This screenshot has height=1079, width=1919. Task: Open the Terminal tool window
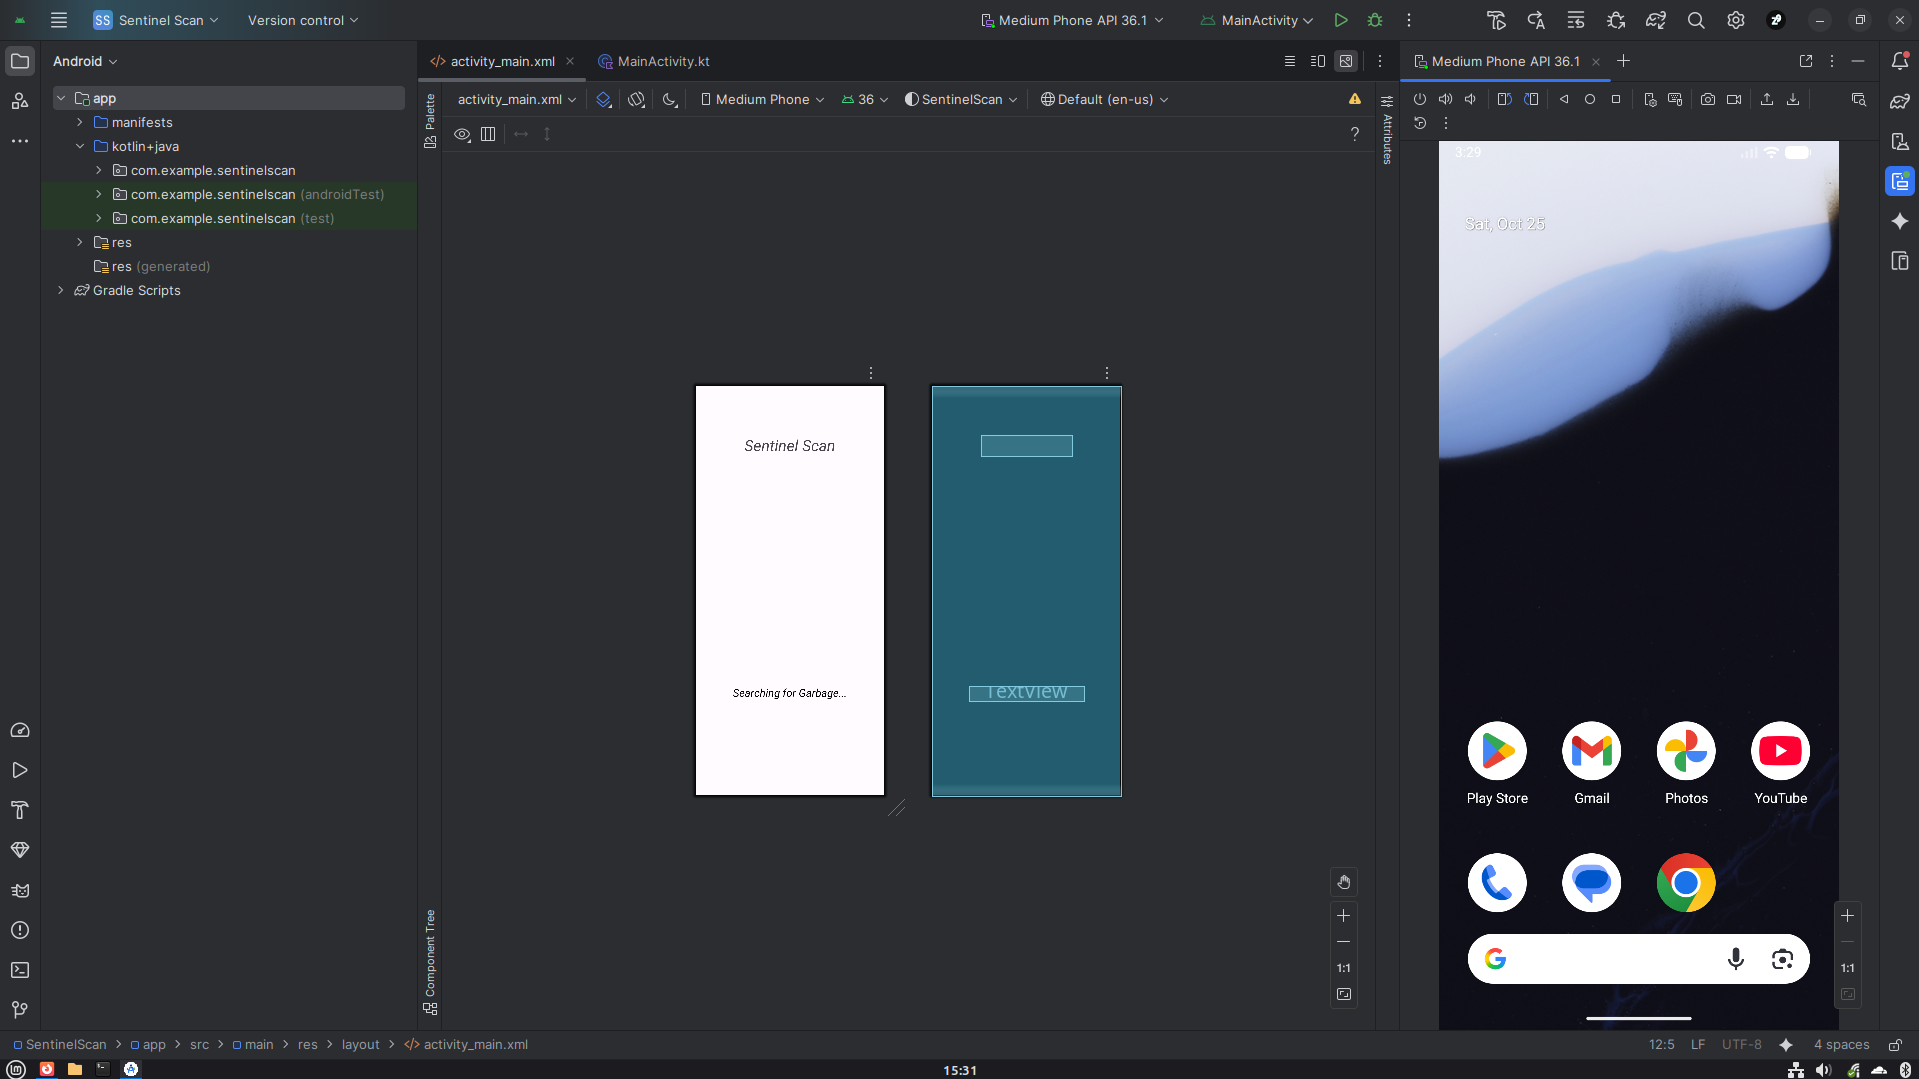20,970
